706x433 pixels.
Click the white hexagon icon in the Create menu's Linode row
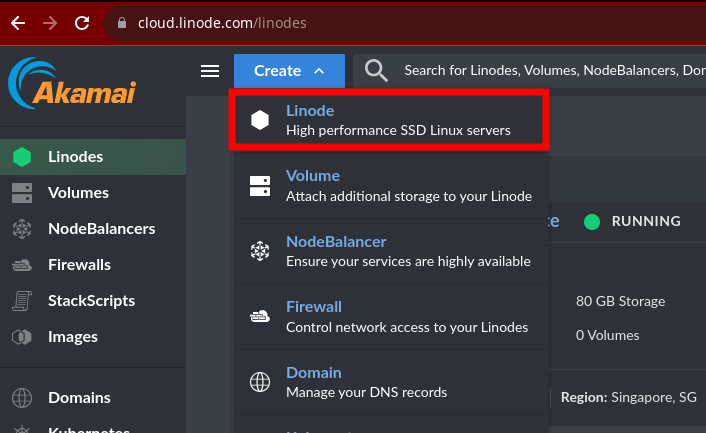point(260,120)
